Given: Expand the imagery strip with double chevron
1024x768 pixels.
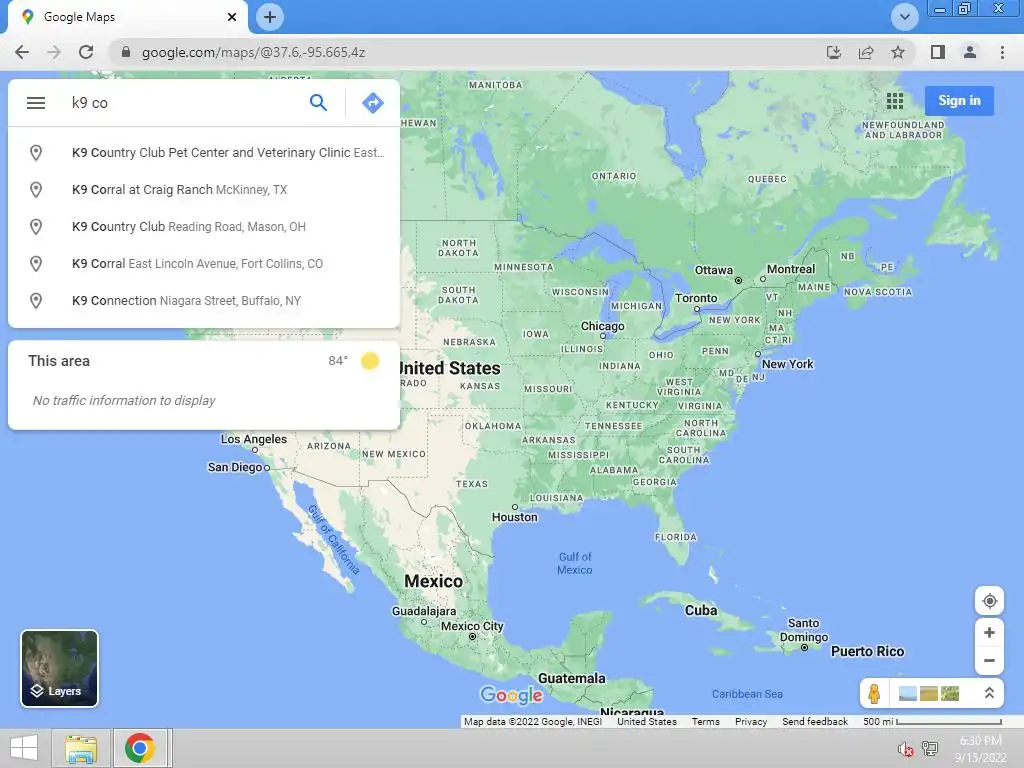Looking at the screenshot, I should pos(989,693).
